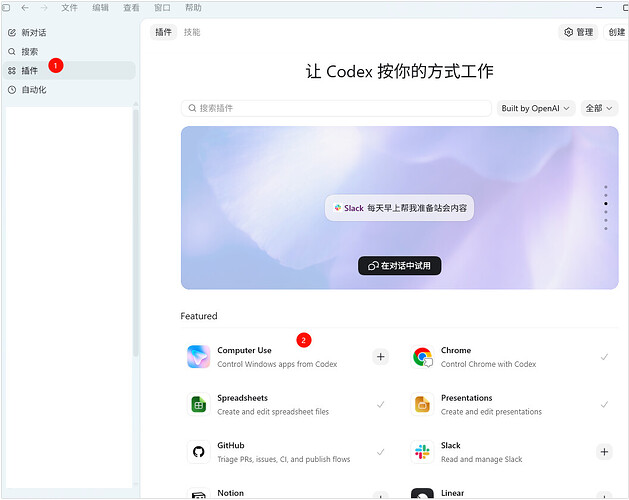Click 'Control Windows apps from Codex' description

pos(277,364)
